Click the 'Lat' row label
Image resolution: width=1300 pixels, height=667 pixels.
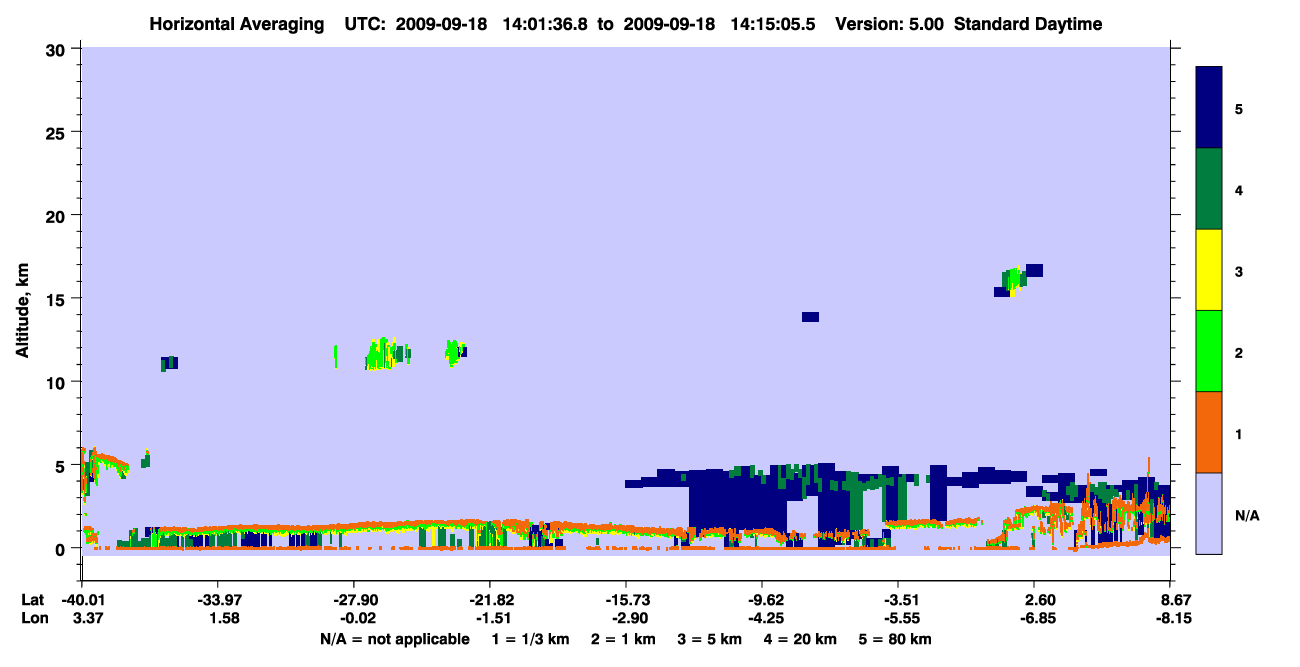(33, 599)
